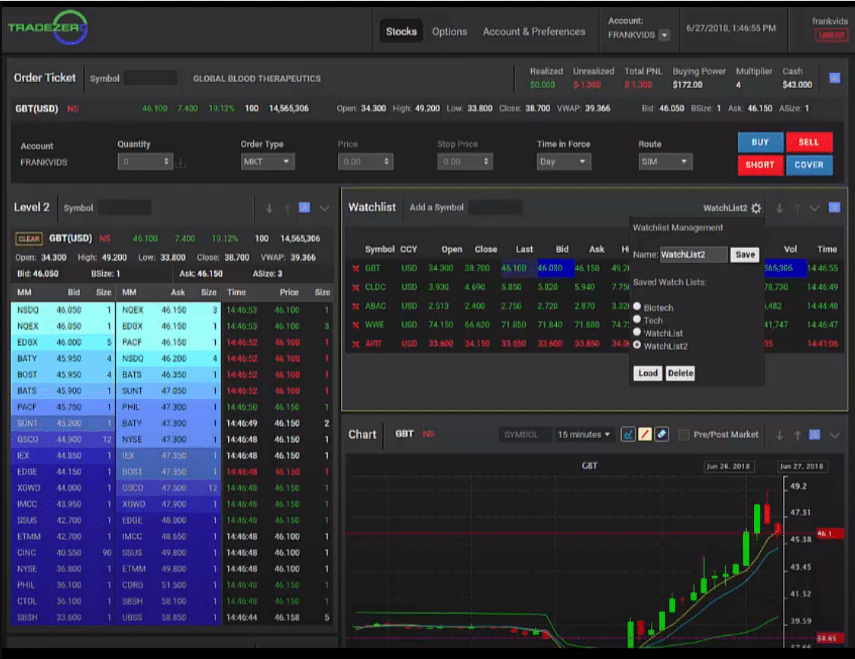Collapse the Level 2 panel chevron
This screenshot has height=659, width=855.
[324, 208]
